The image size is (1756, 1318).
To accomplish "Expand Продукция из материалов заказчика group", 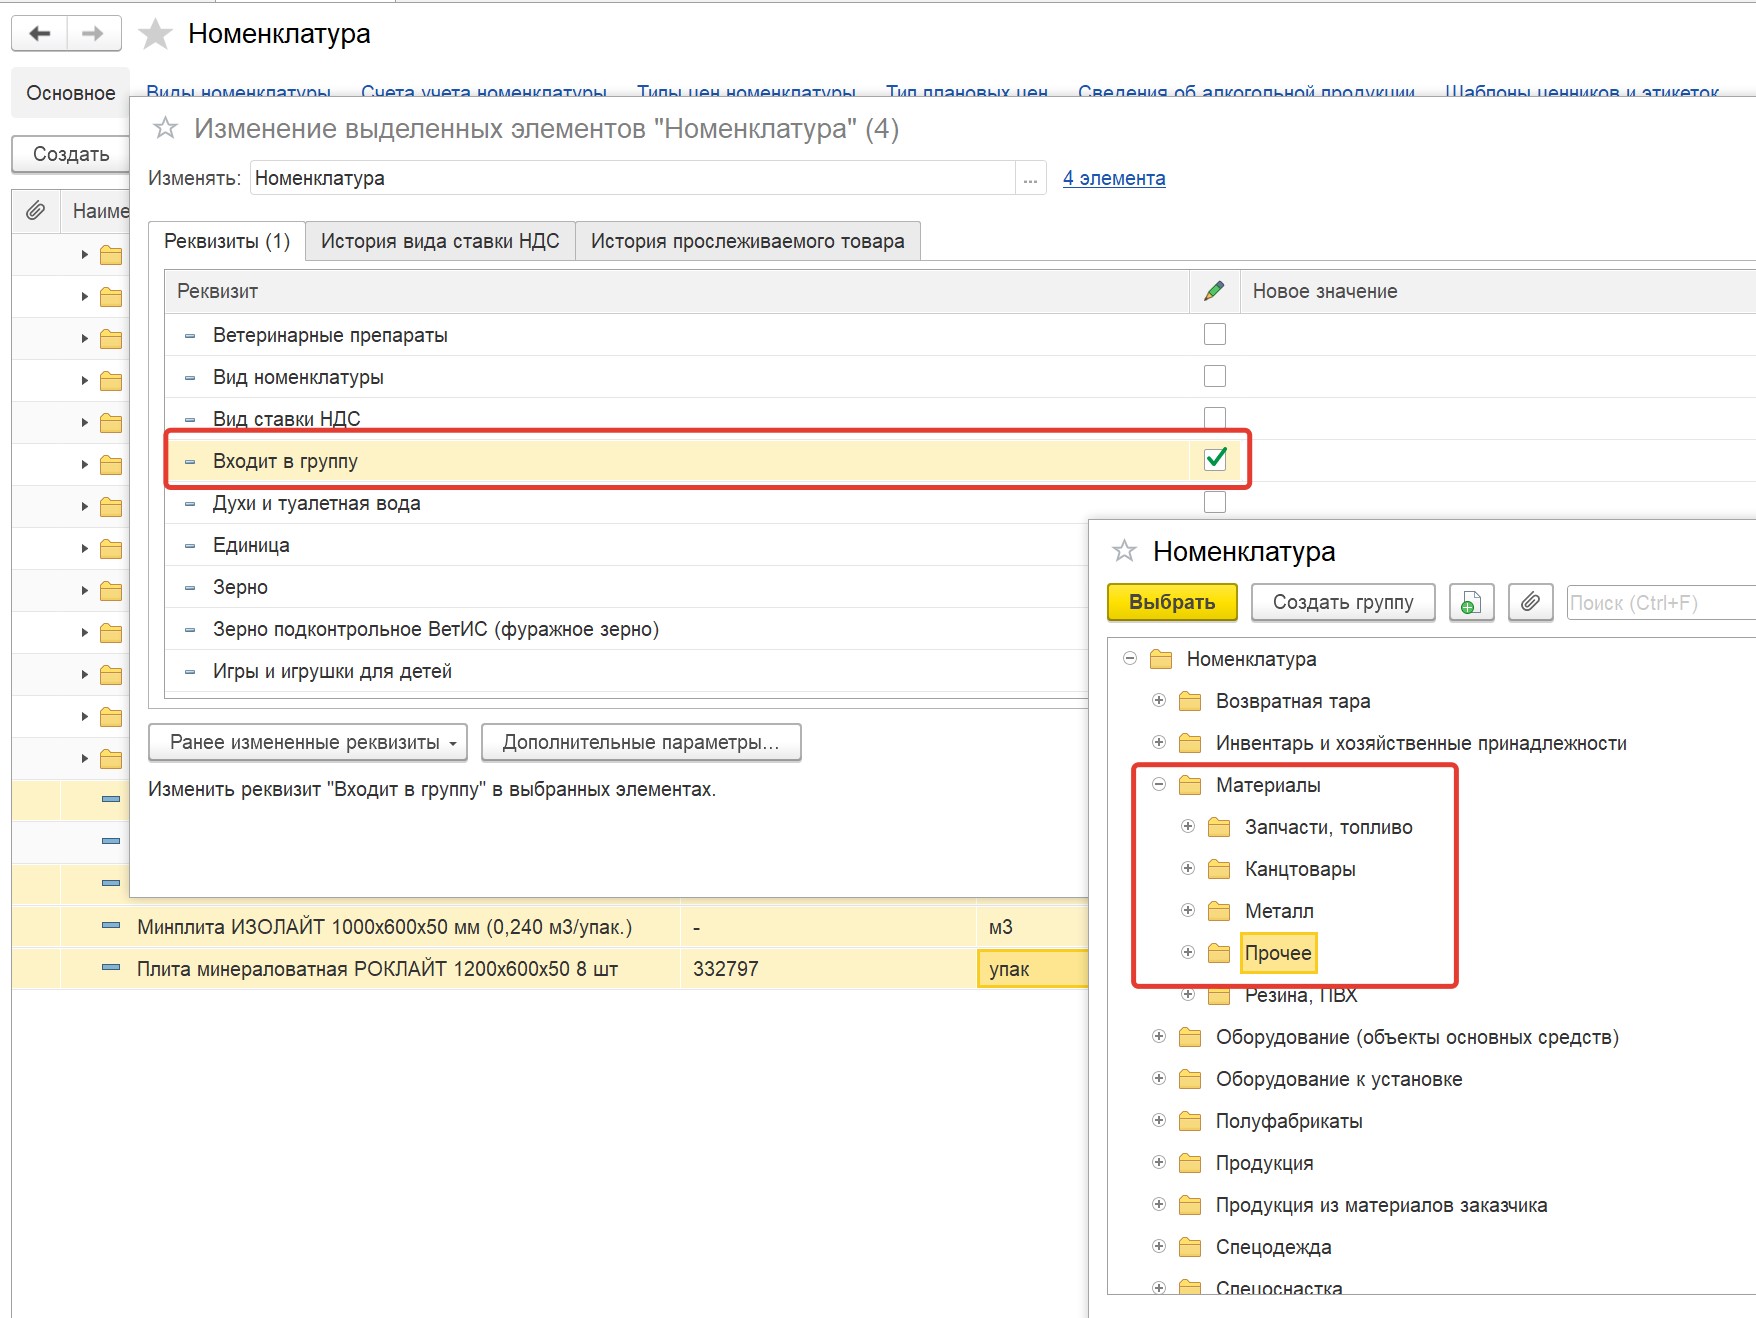I will click(x=1159, y=1204).
